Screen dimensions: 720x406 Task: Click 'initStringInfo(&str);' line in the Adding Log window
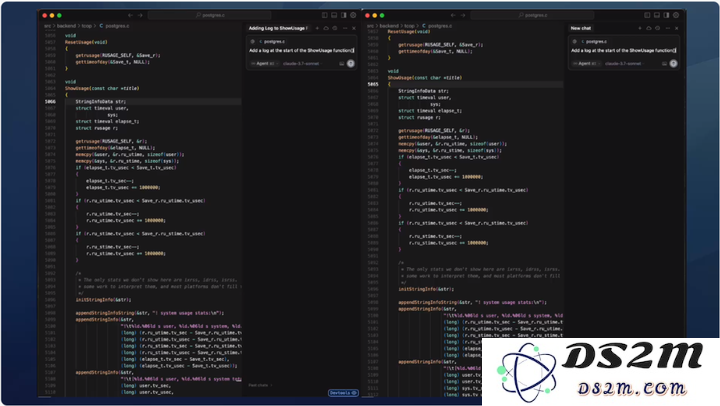pyautogui.click(x=103, y=299)
